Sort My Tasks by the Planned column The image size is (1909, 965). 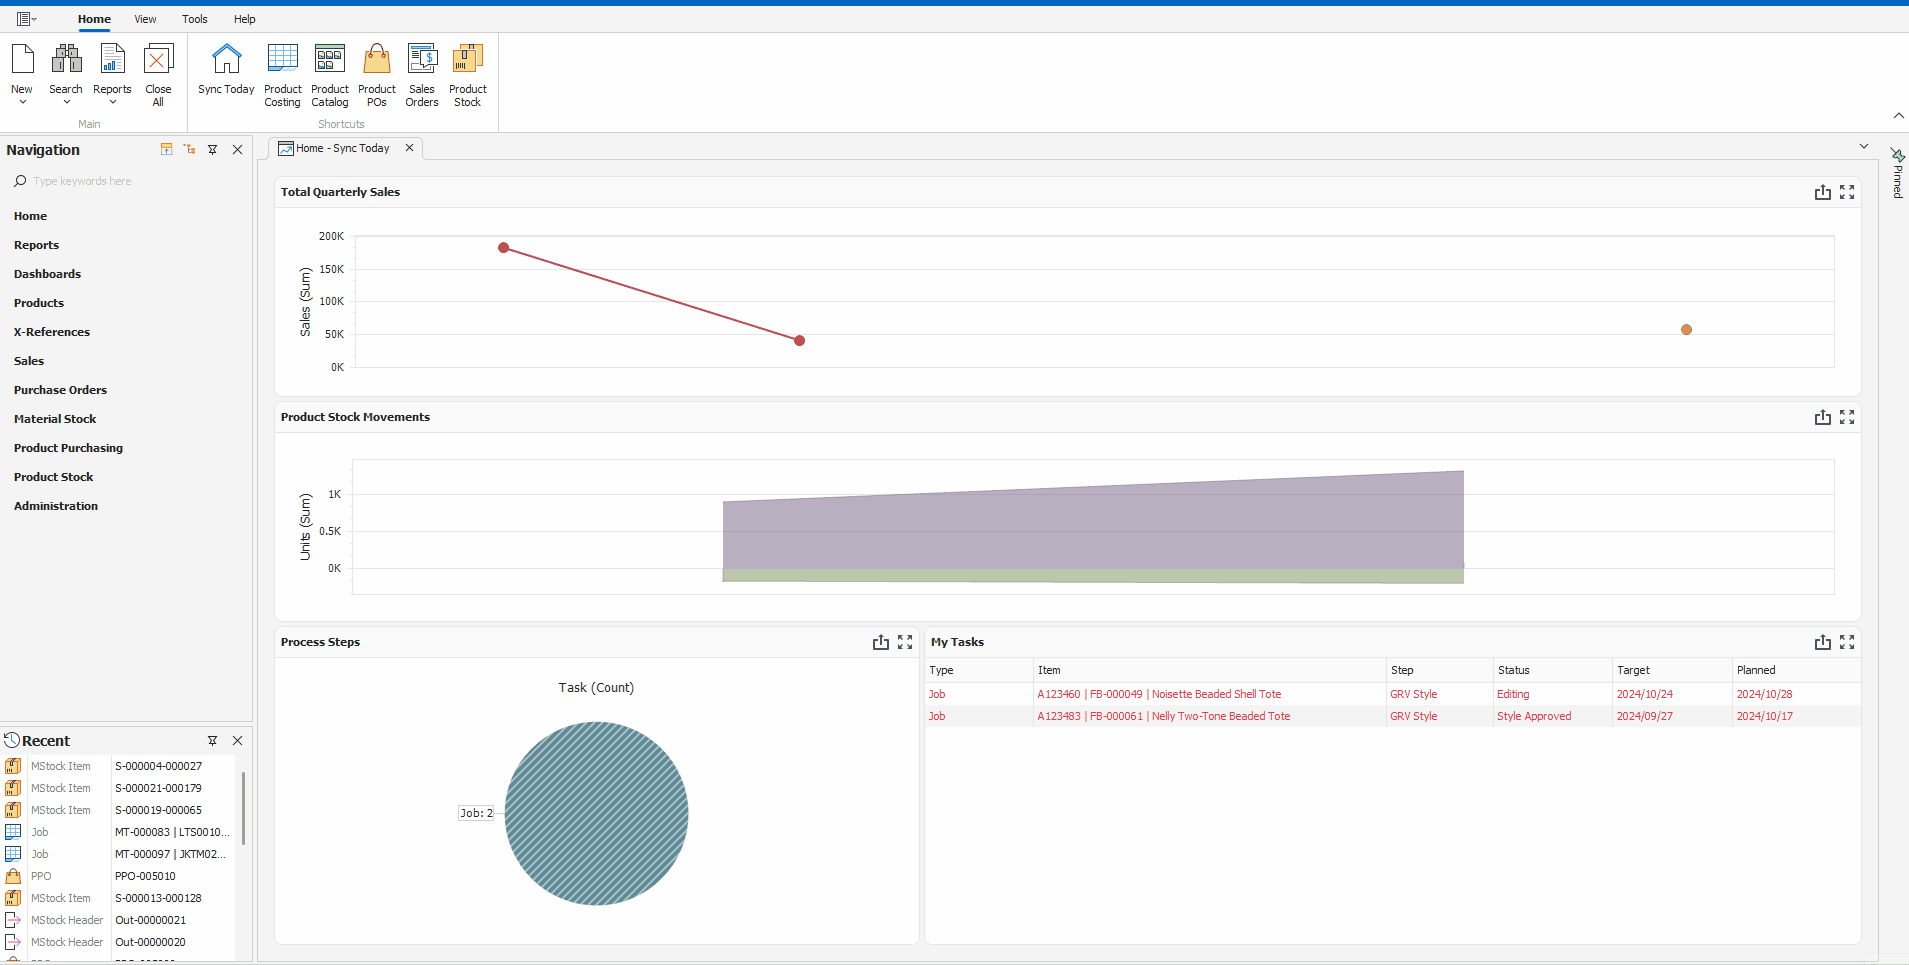click(x=1796, y=670)
